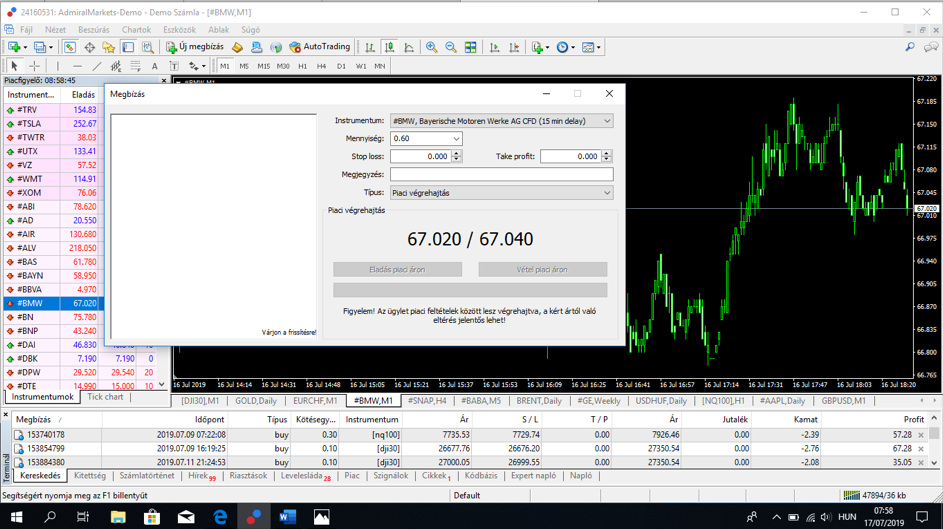The width and height of the screenshot is (943, 529).
Task: Open the Számlatörténet terminal tab
Action: coord(147,475)
